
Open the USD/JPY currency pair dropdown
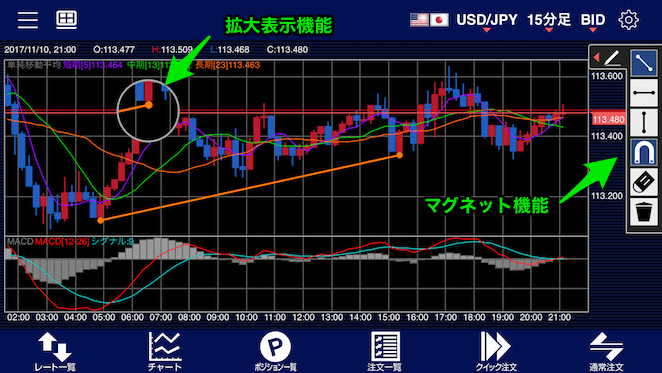pyautogui.click(x=486, y=20)
